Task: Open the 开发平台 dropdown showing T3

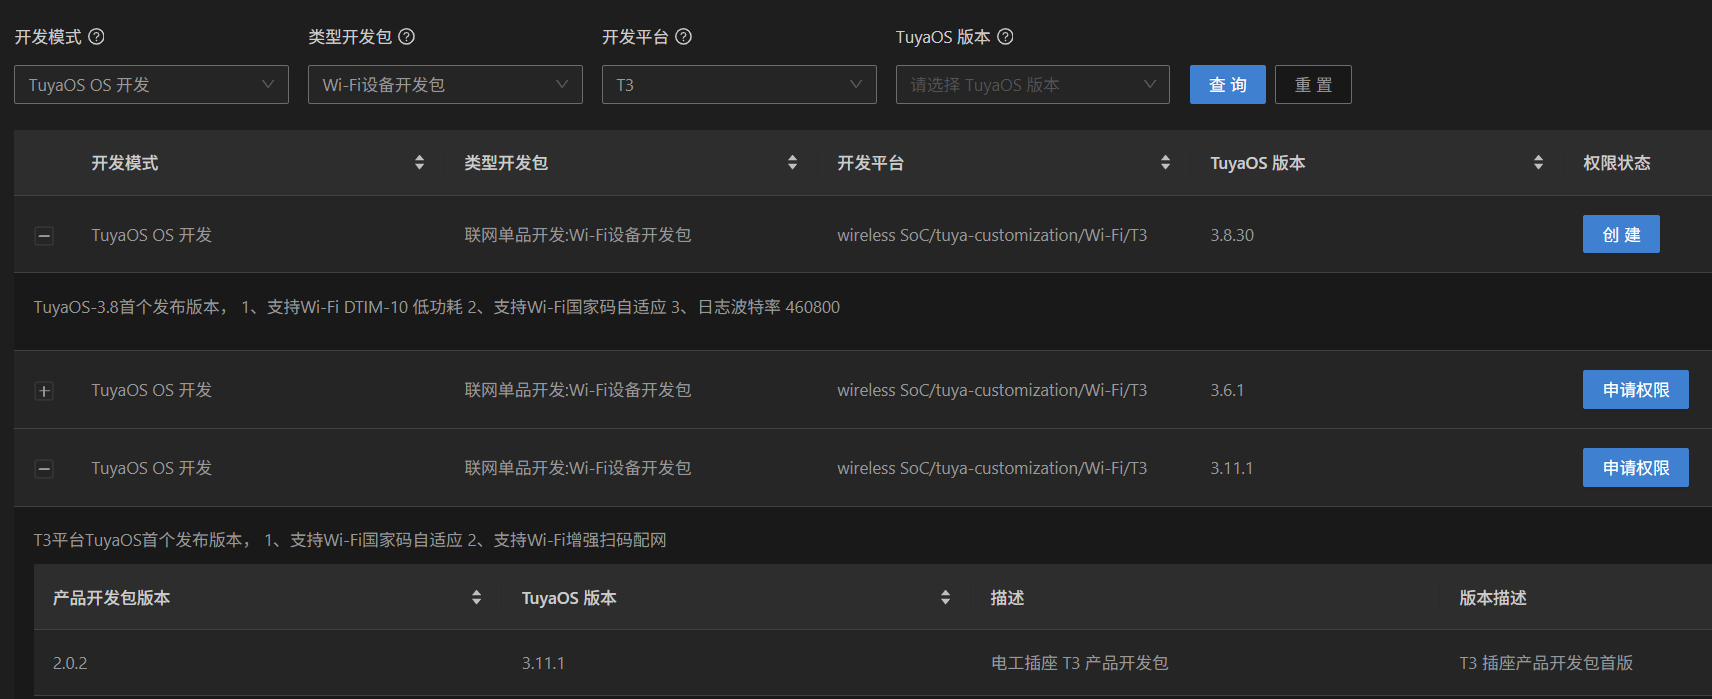Action: 739,85
